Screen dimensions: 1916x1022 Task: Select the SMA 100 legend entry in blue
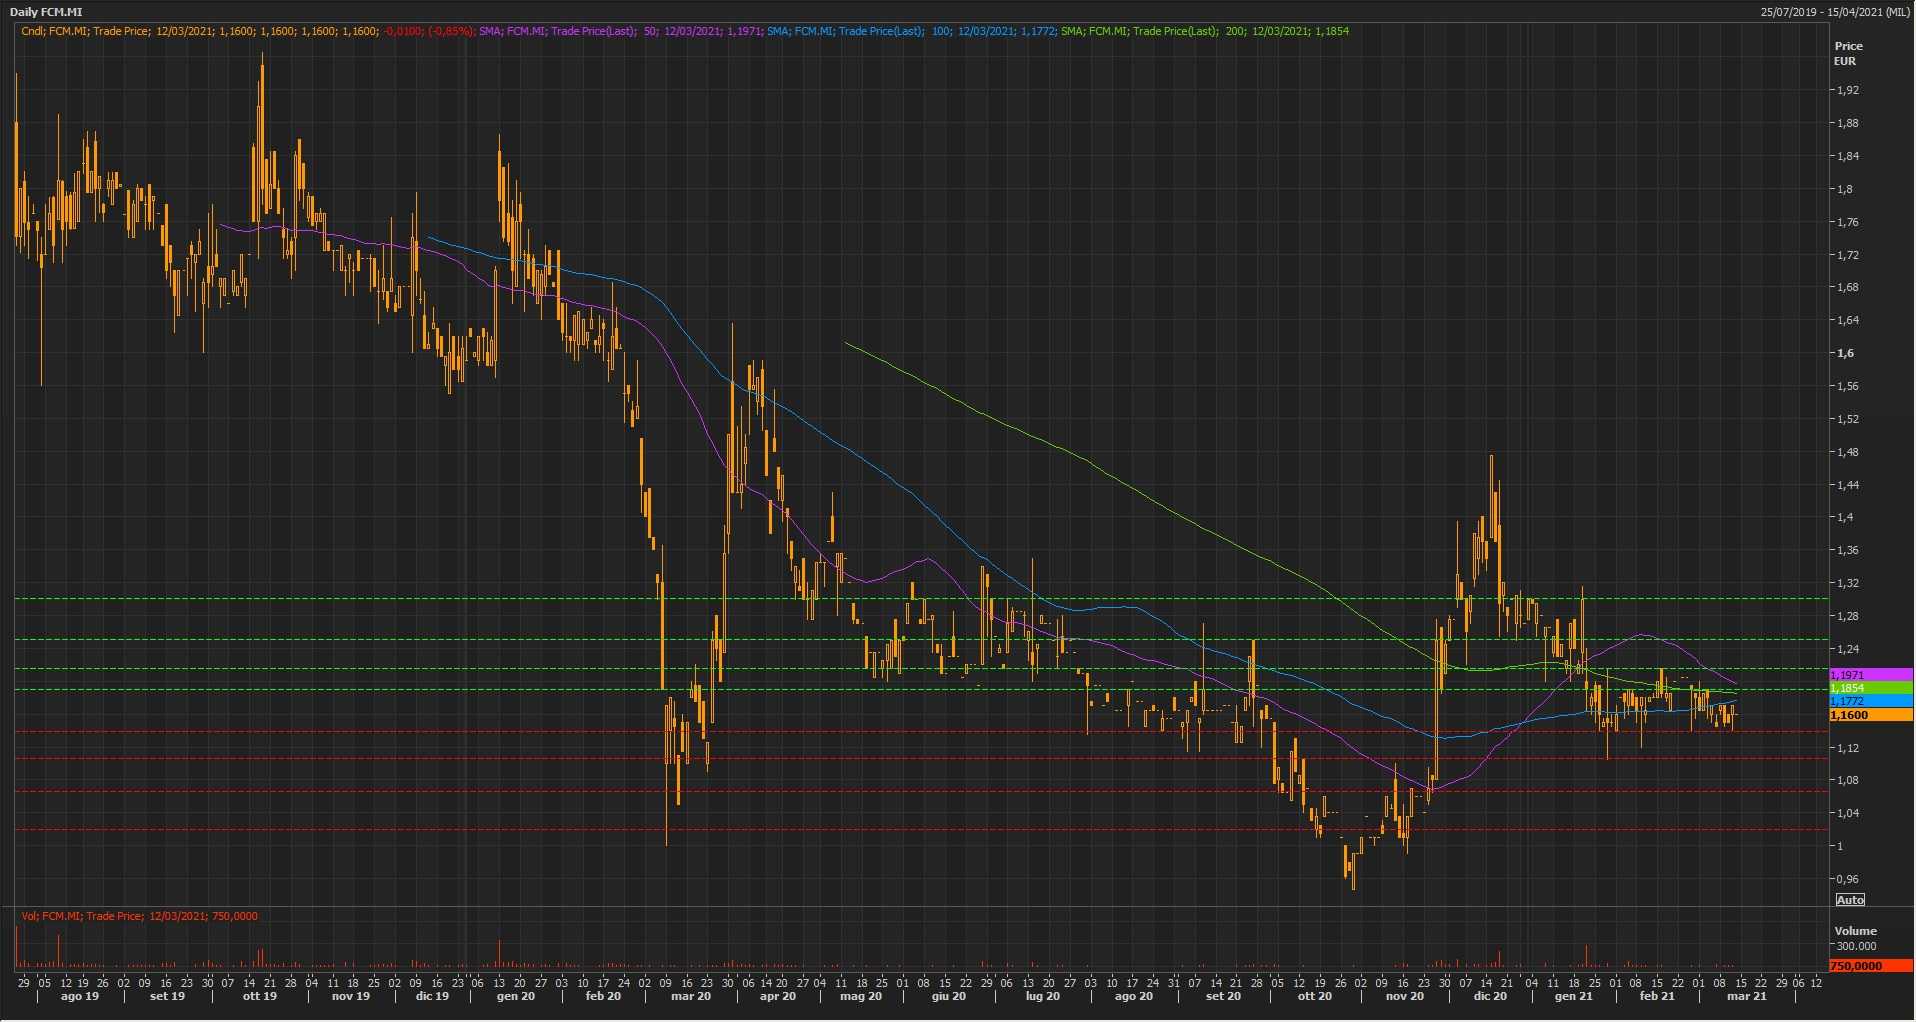pyautogui.click(x=911, y=31)
